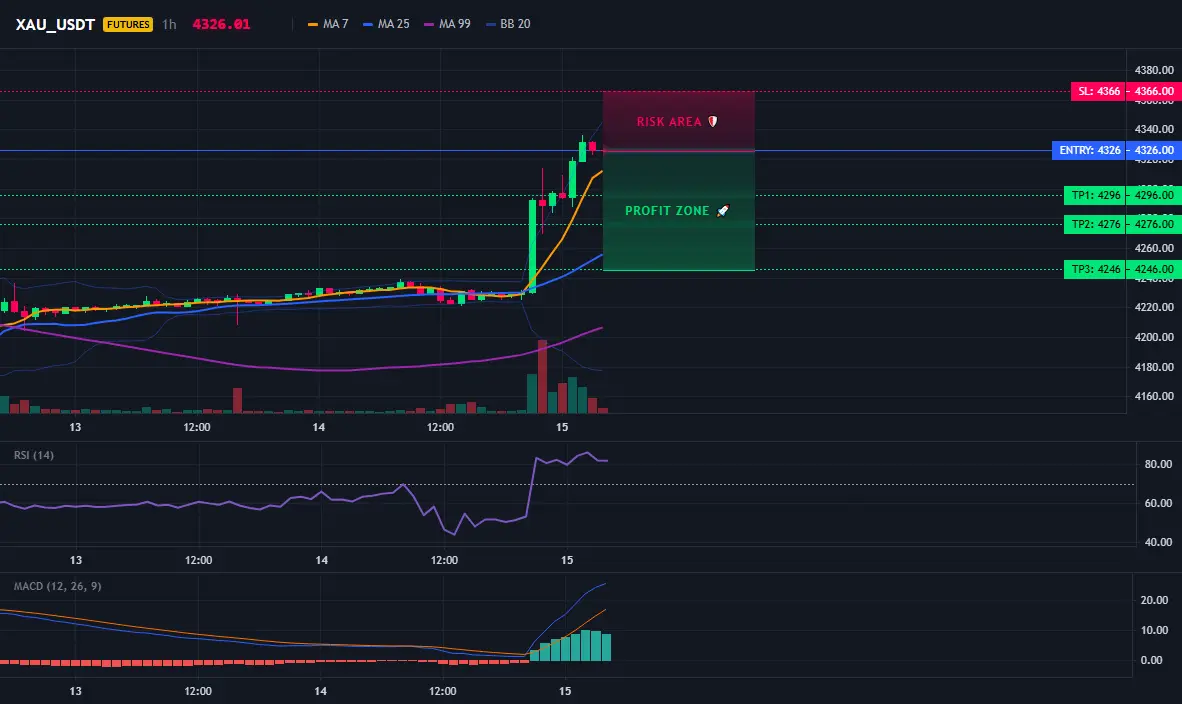Click the shield icon in RISK AREA
Viewport: 1182px width, 704px height.
(712, 121)
